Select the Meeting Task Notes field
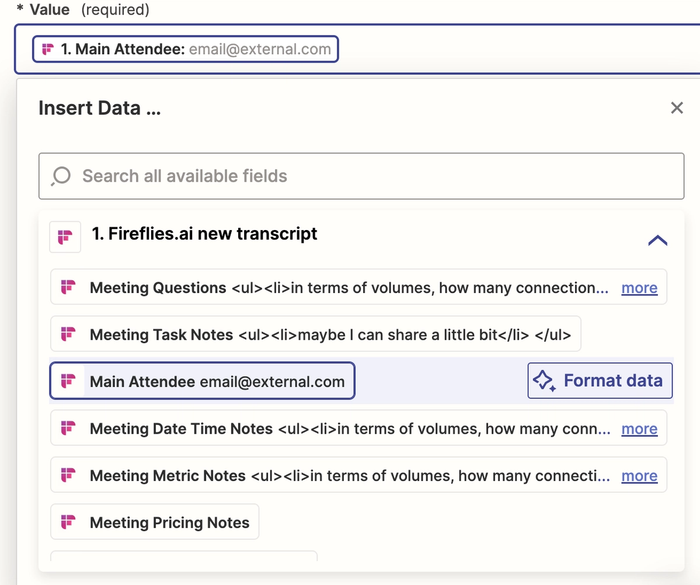The width and height of the screenshot is (700, 585). pos(316,334)
